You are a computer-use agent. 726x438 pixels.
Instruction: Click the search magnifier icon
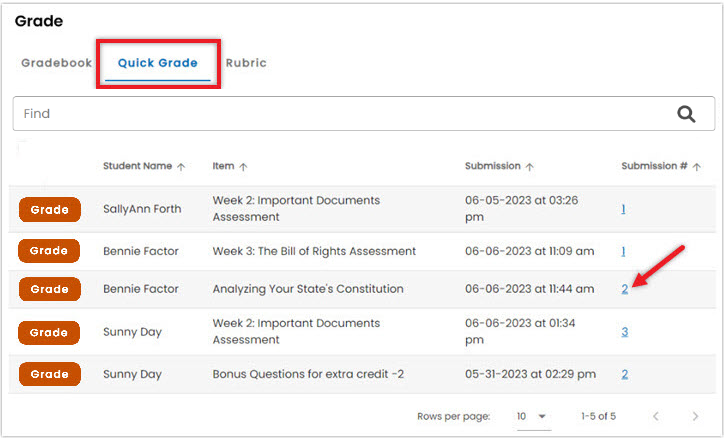point(686,114)
